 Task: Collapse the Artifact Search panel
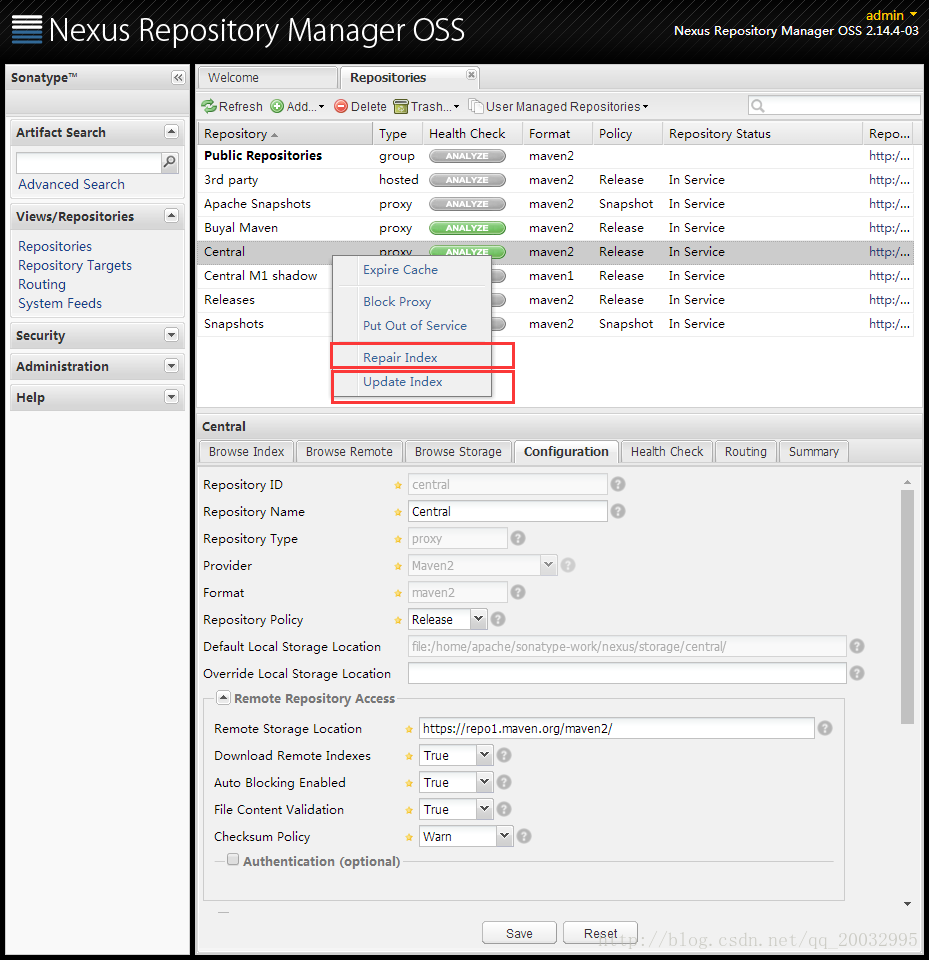click(x=171, y=132)
